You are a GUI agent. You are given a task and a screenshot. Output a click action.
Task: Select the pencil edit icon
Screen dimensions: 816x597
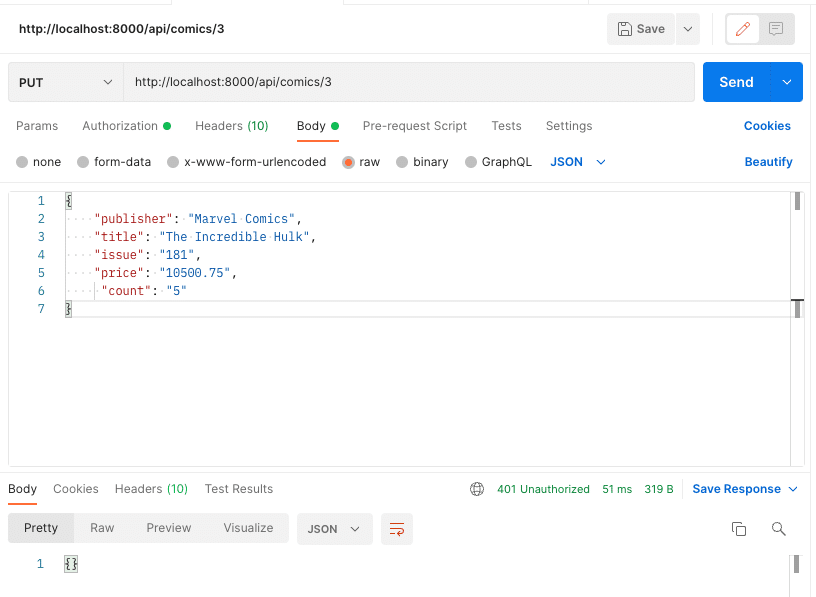(x=743, y=29)
